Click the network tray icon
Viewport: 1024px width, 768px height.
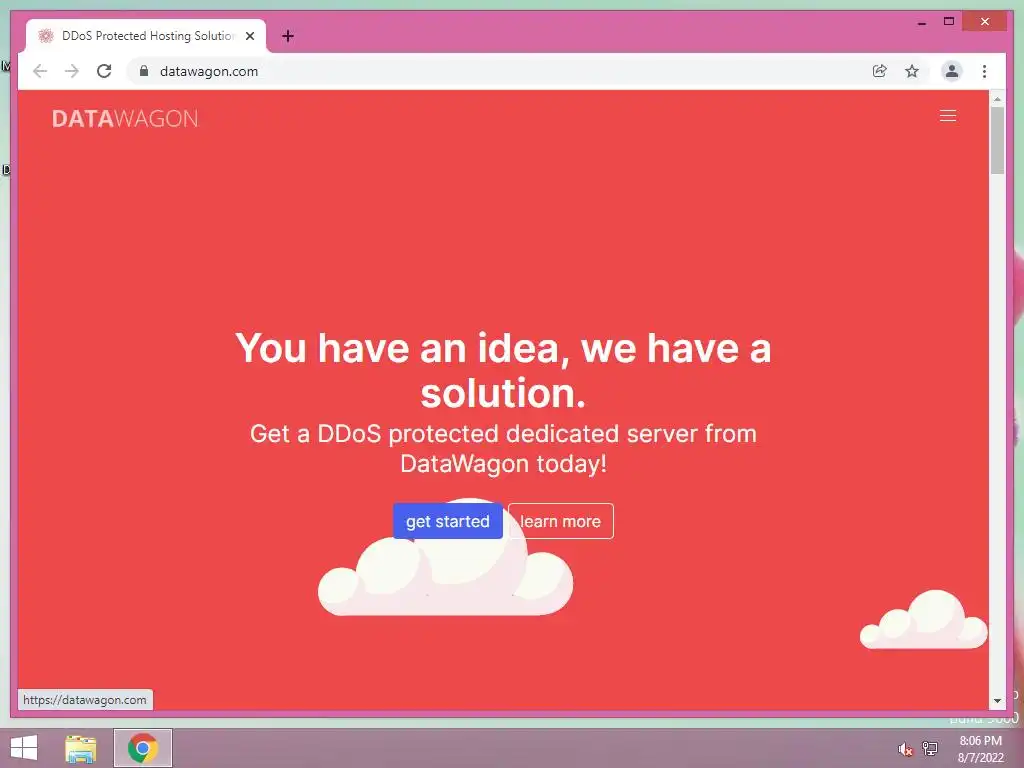tap(930, 748)
